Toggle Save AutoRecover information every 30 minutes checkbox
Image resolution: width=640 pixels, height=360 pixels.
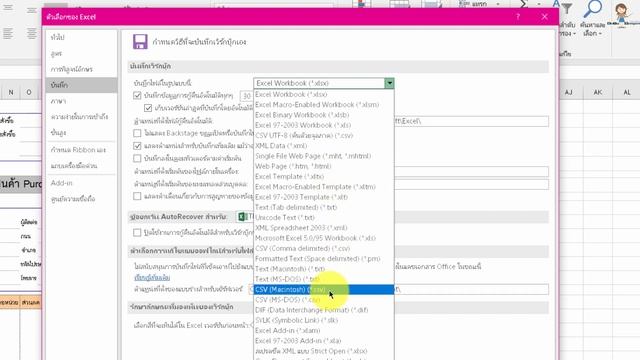point(137,96)
